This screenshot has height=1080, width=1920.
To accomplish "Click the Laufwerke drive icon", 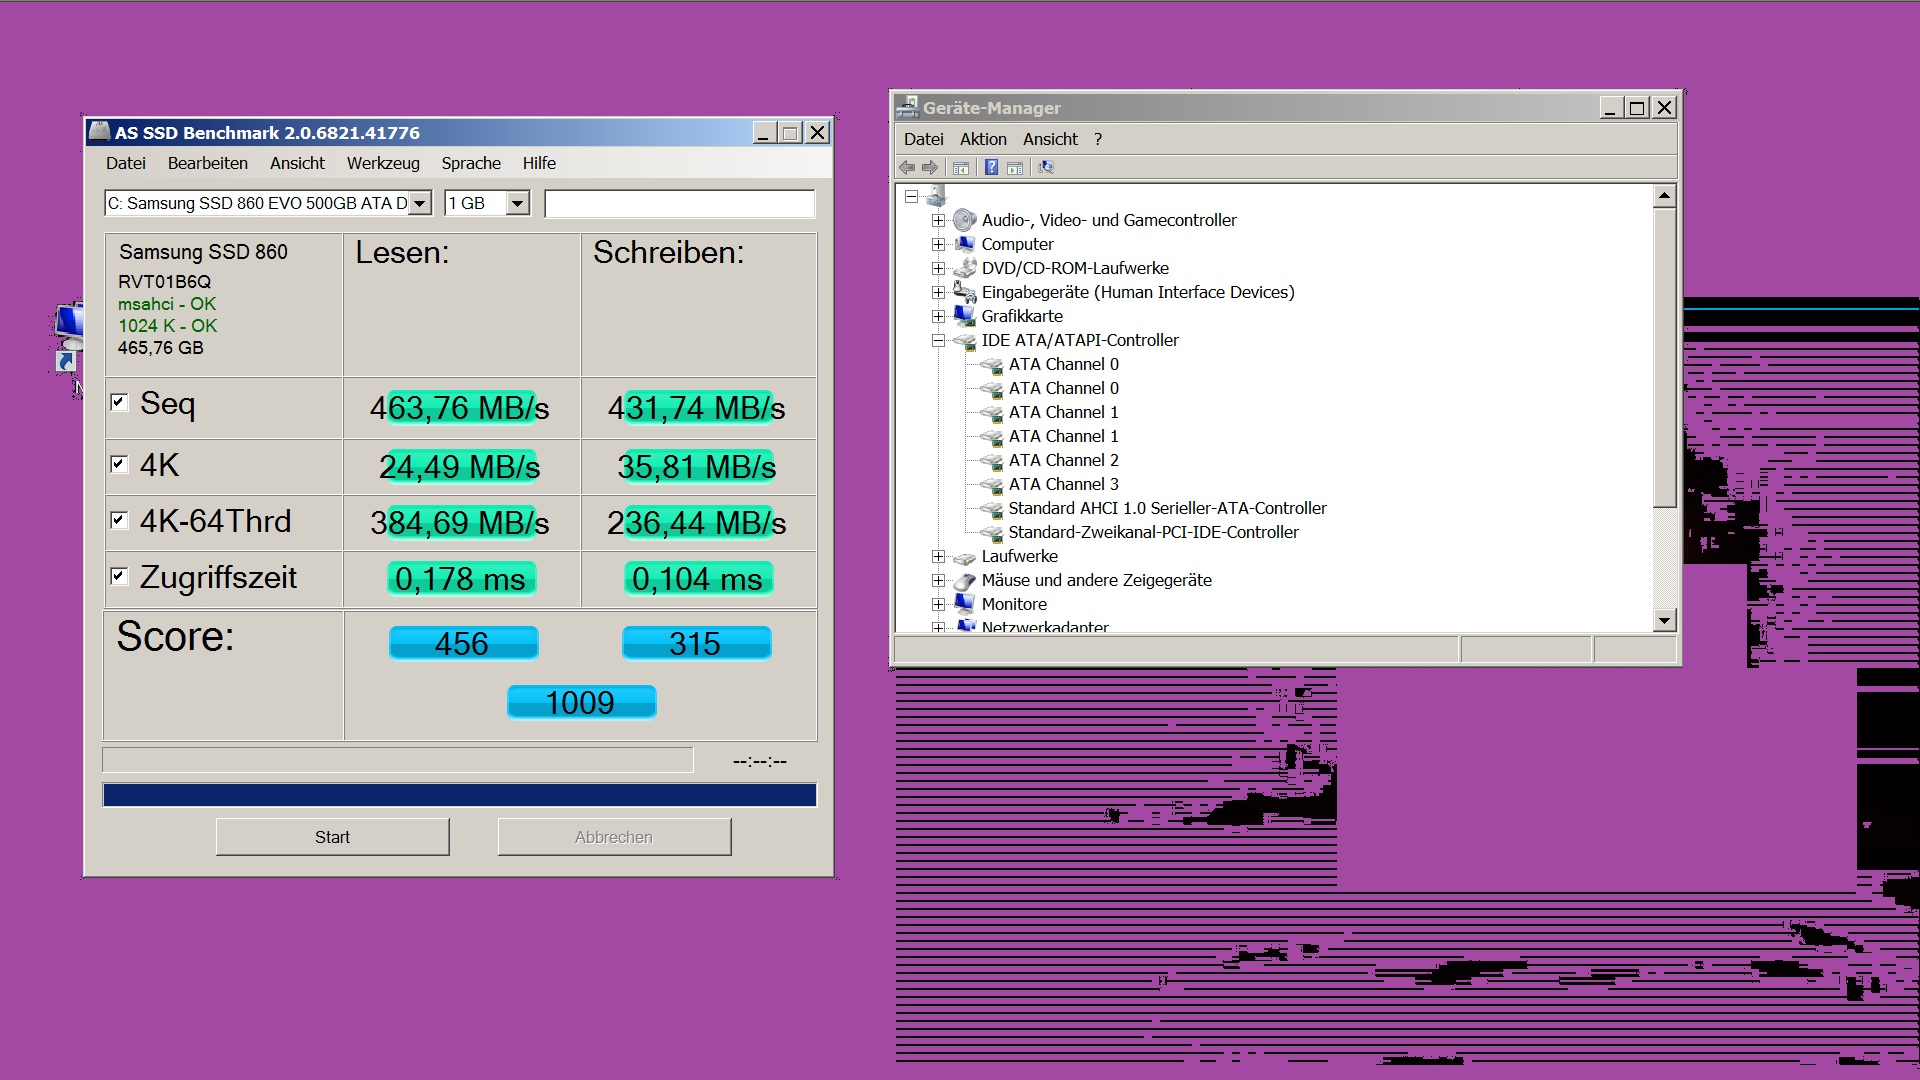I will [964, 557].
